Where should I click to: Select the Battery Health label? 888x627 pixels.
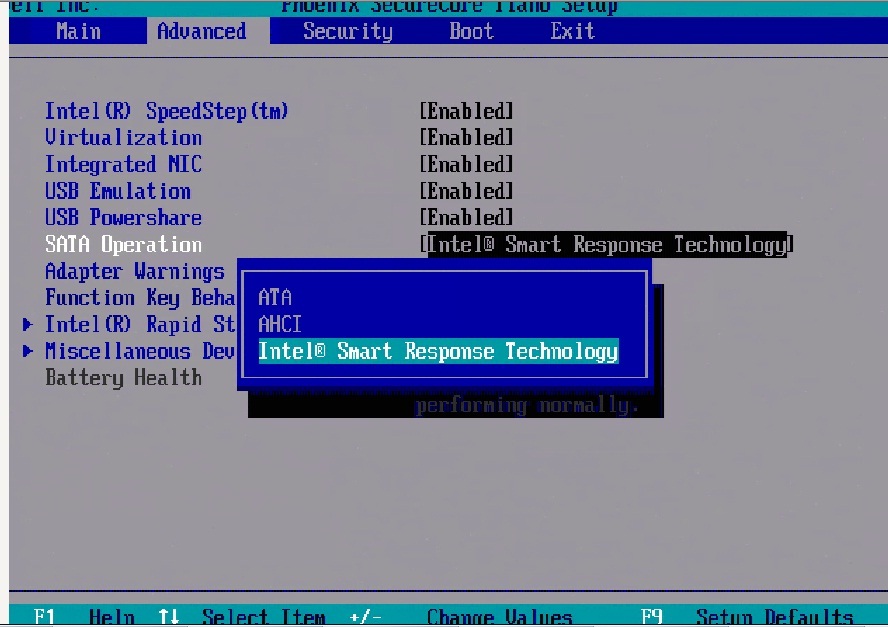[x=123, y=378]
